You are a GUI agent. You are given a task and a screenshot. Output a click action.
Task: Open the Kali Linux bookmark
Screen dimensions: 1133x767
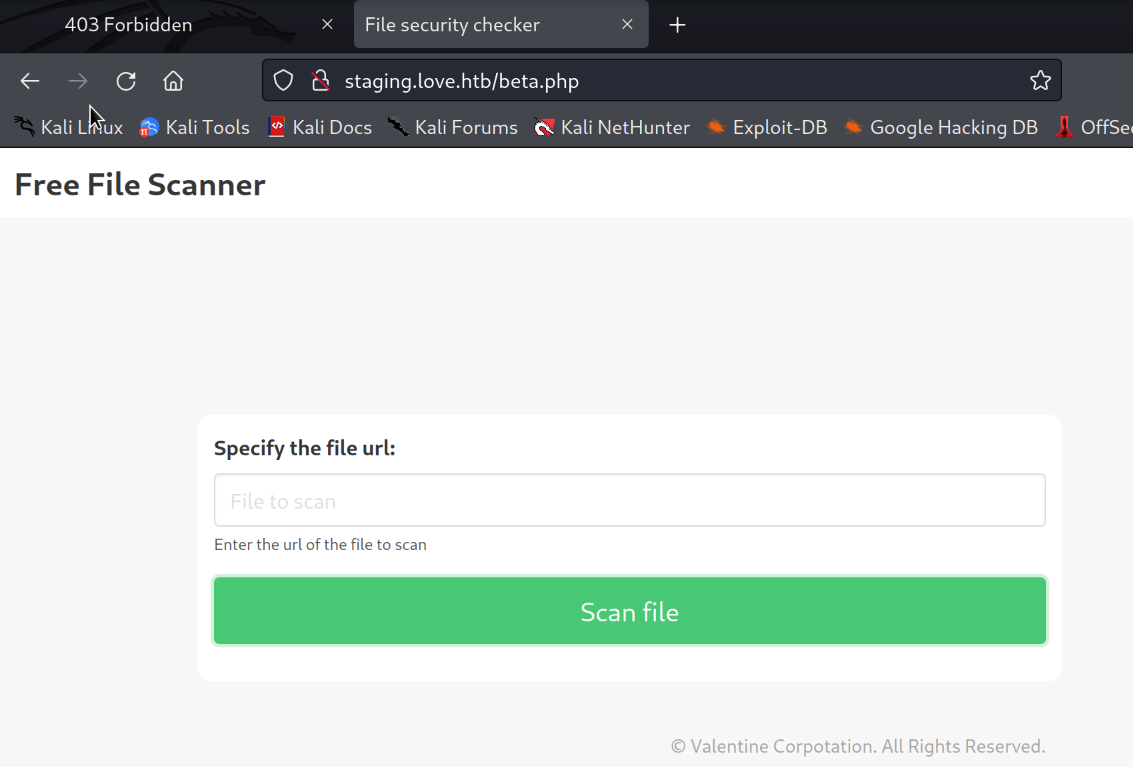[x=69, y=128]
